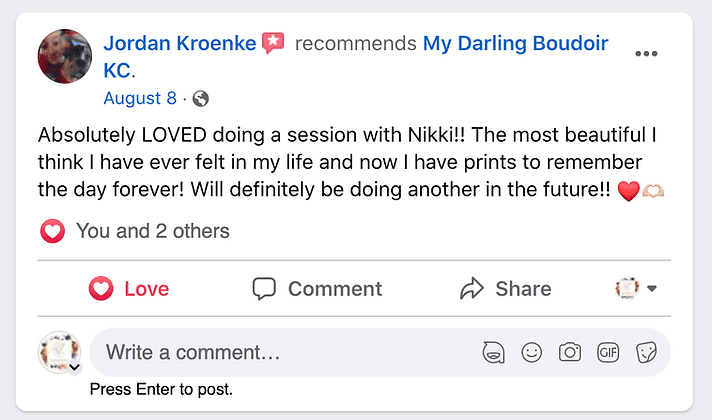Screen dimensions: 712x420
Task: Open the sticker picker in comment box
Action: (x=646, y=352)
